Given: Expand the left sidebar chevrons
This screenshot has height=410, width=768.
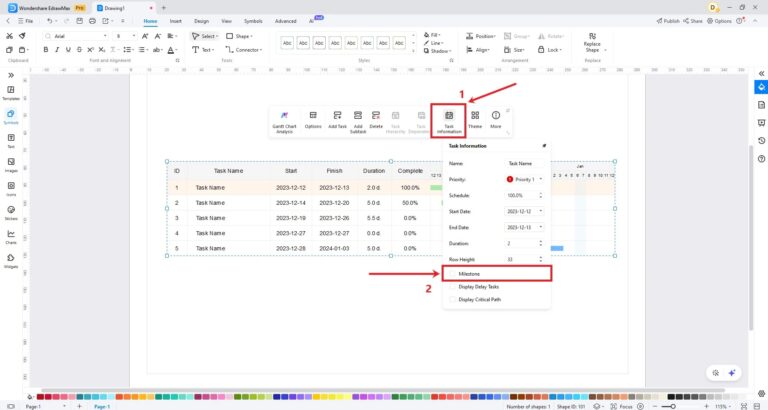Looking at the screenshot, I should 11,75.
